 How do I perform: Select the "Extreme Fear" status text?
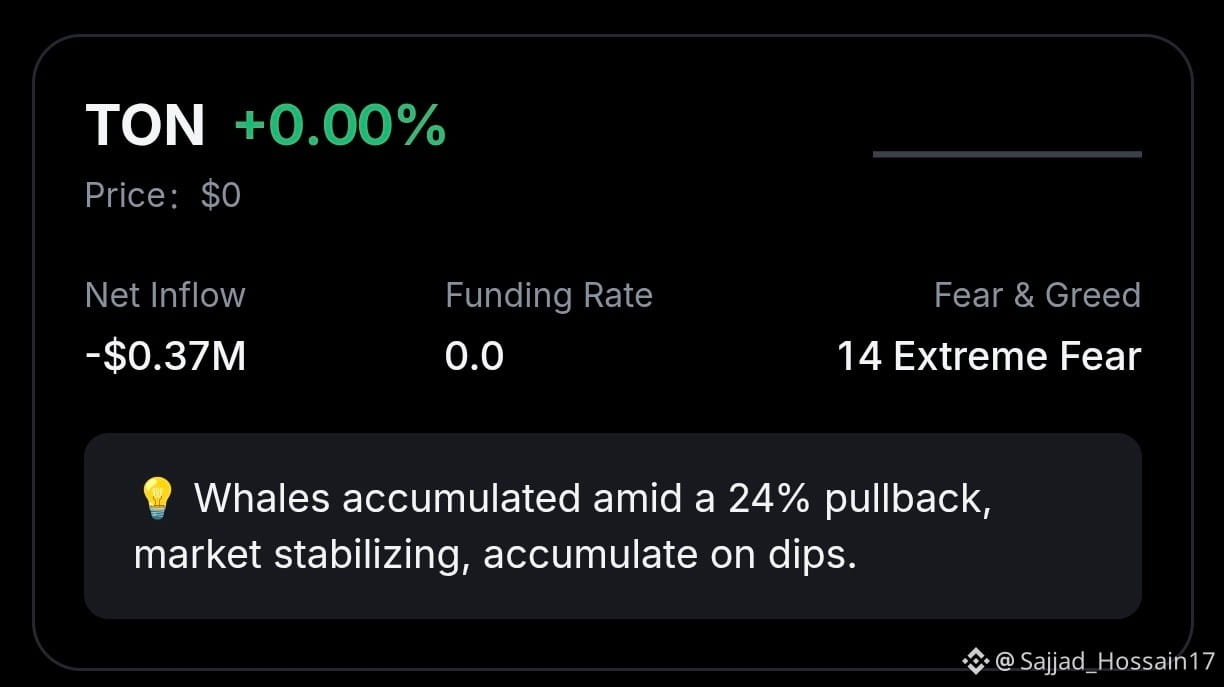coord(1017,356)
